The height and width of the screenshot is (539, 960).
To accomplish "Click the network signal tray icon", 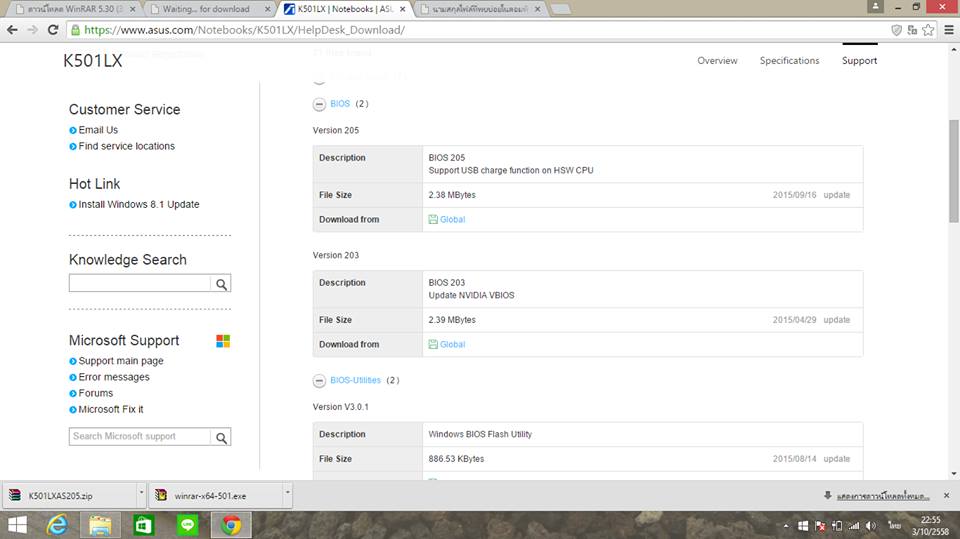I will (x=853, y=526).
